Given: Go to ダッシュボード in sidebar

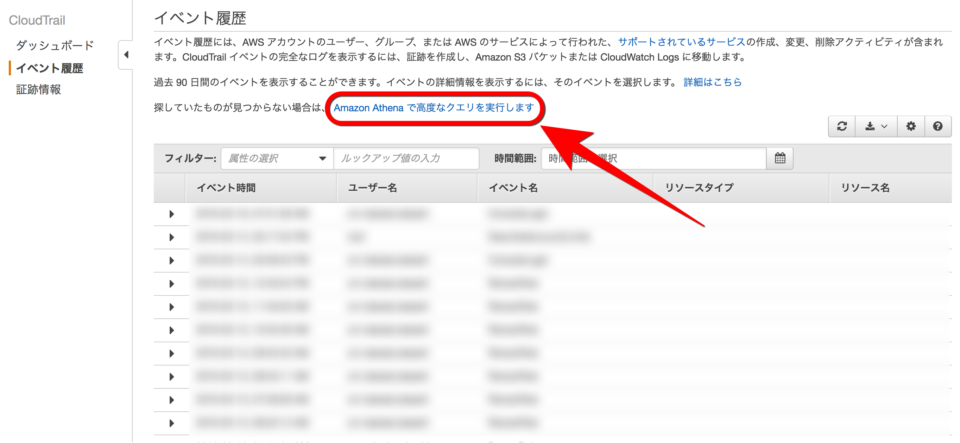Looking at the screenshot, I should coord(55,46).
